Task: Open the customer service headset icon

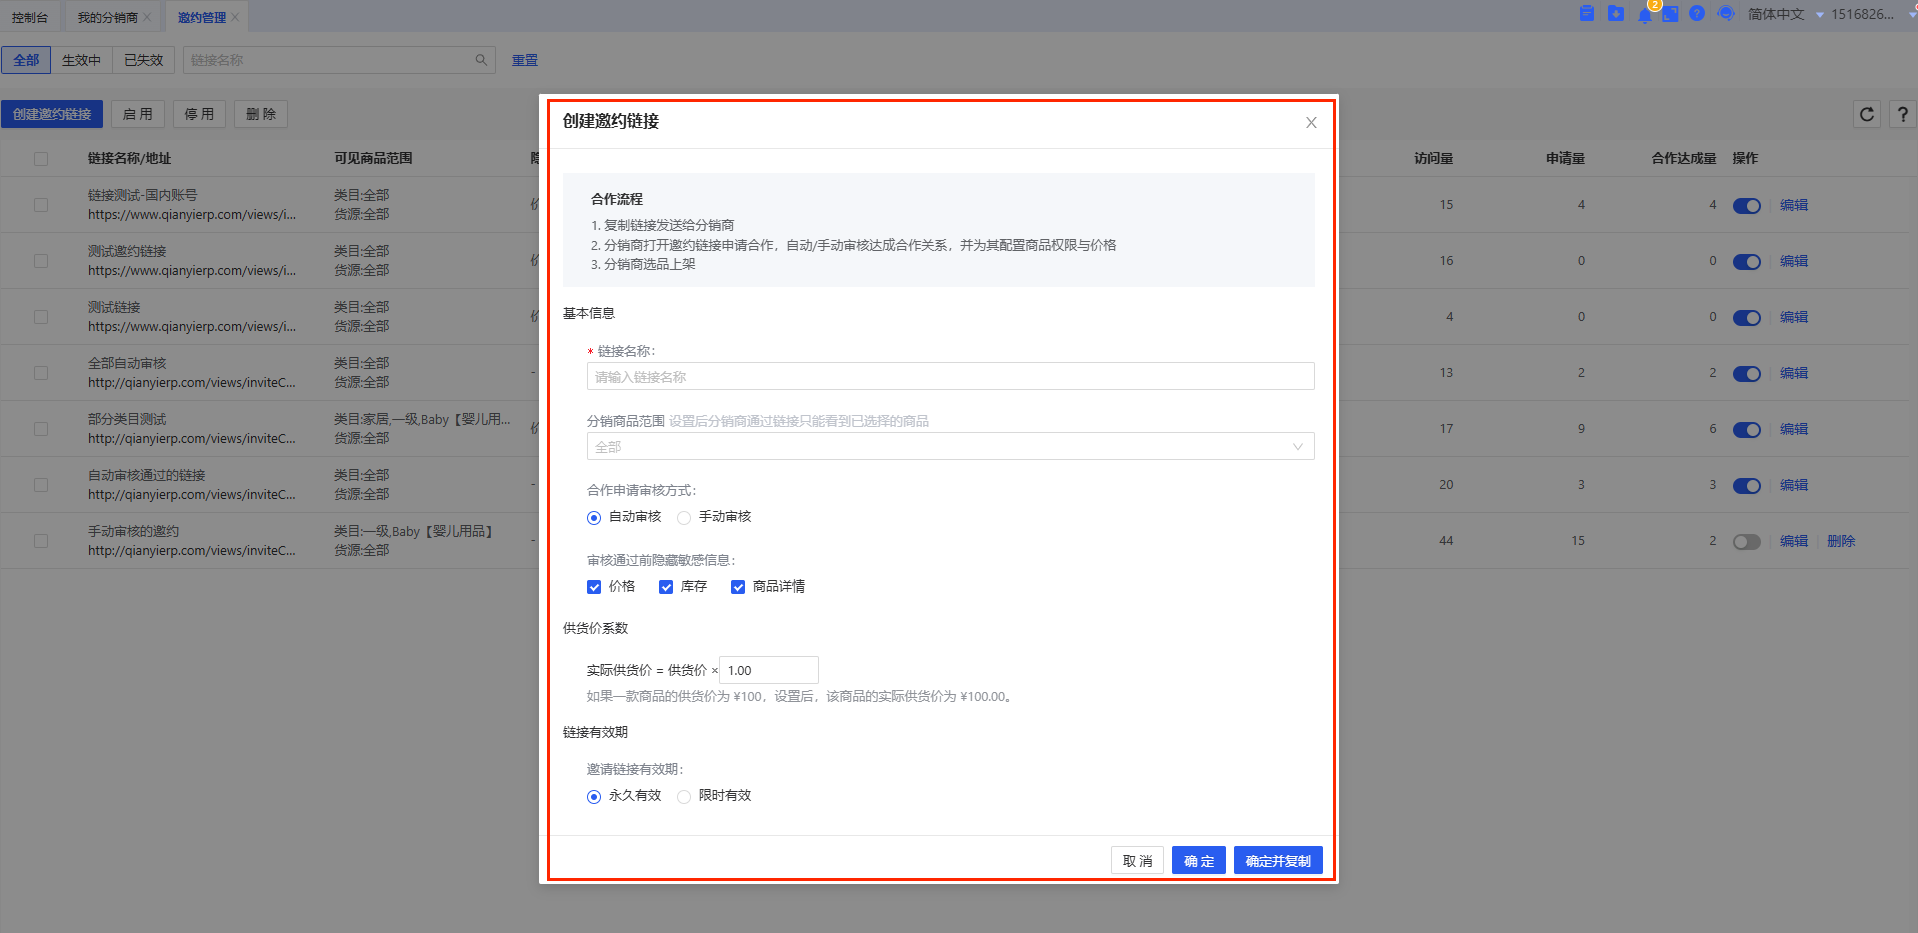Action: click(x=1726, y=13)
